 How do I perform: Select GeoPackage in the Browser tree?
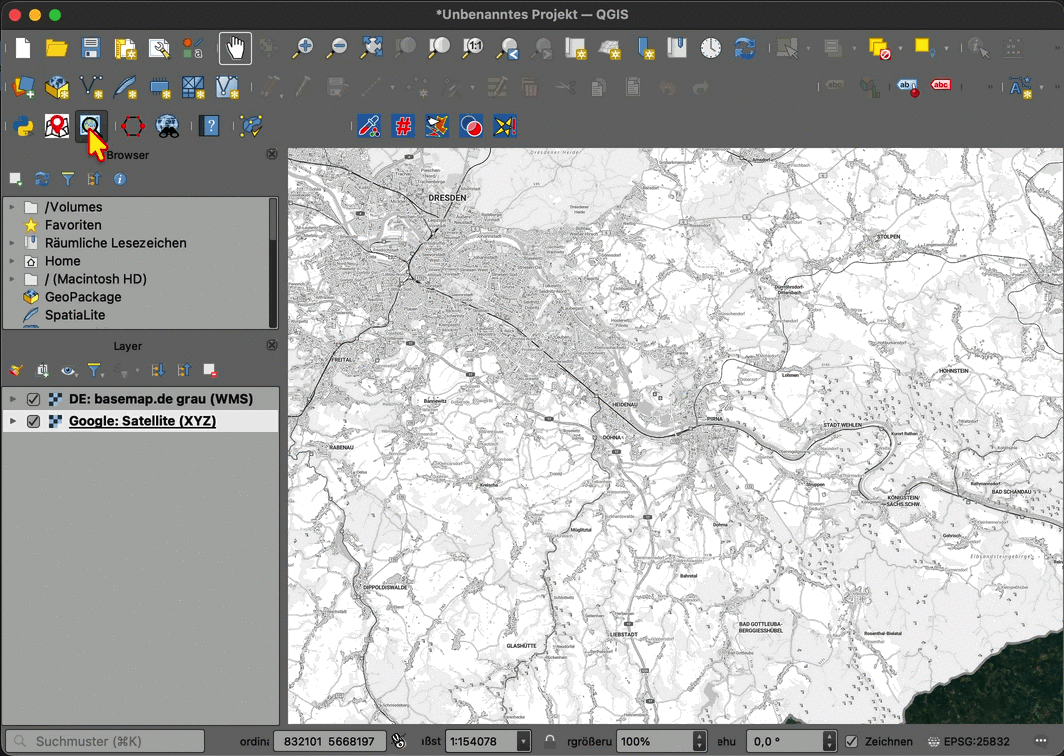pos(83,297)
